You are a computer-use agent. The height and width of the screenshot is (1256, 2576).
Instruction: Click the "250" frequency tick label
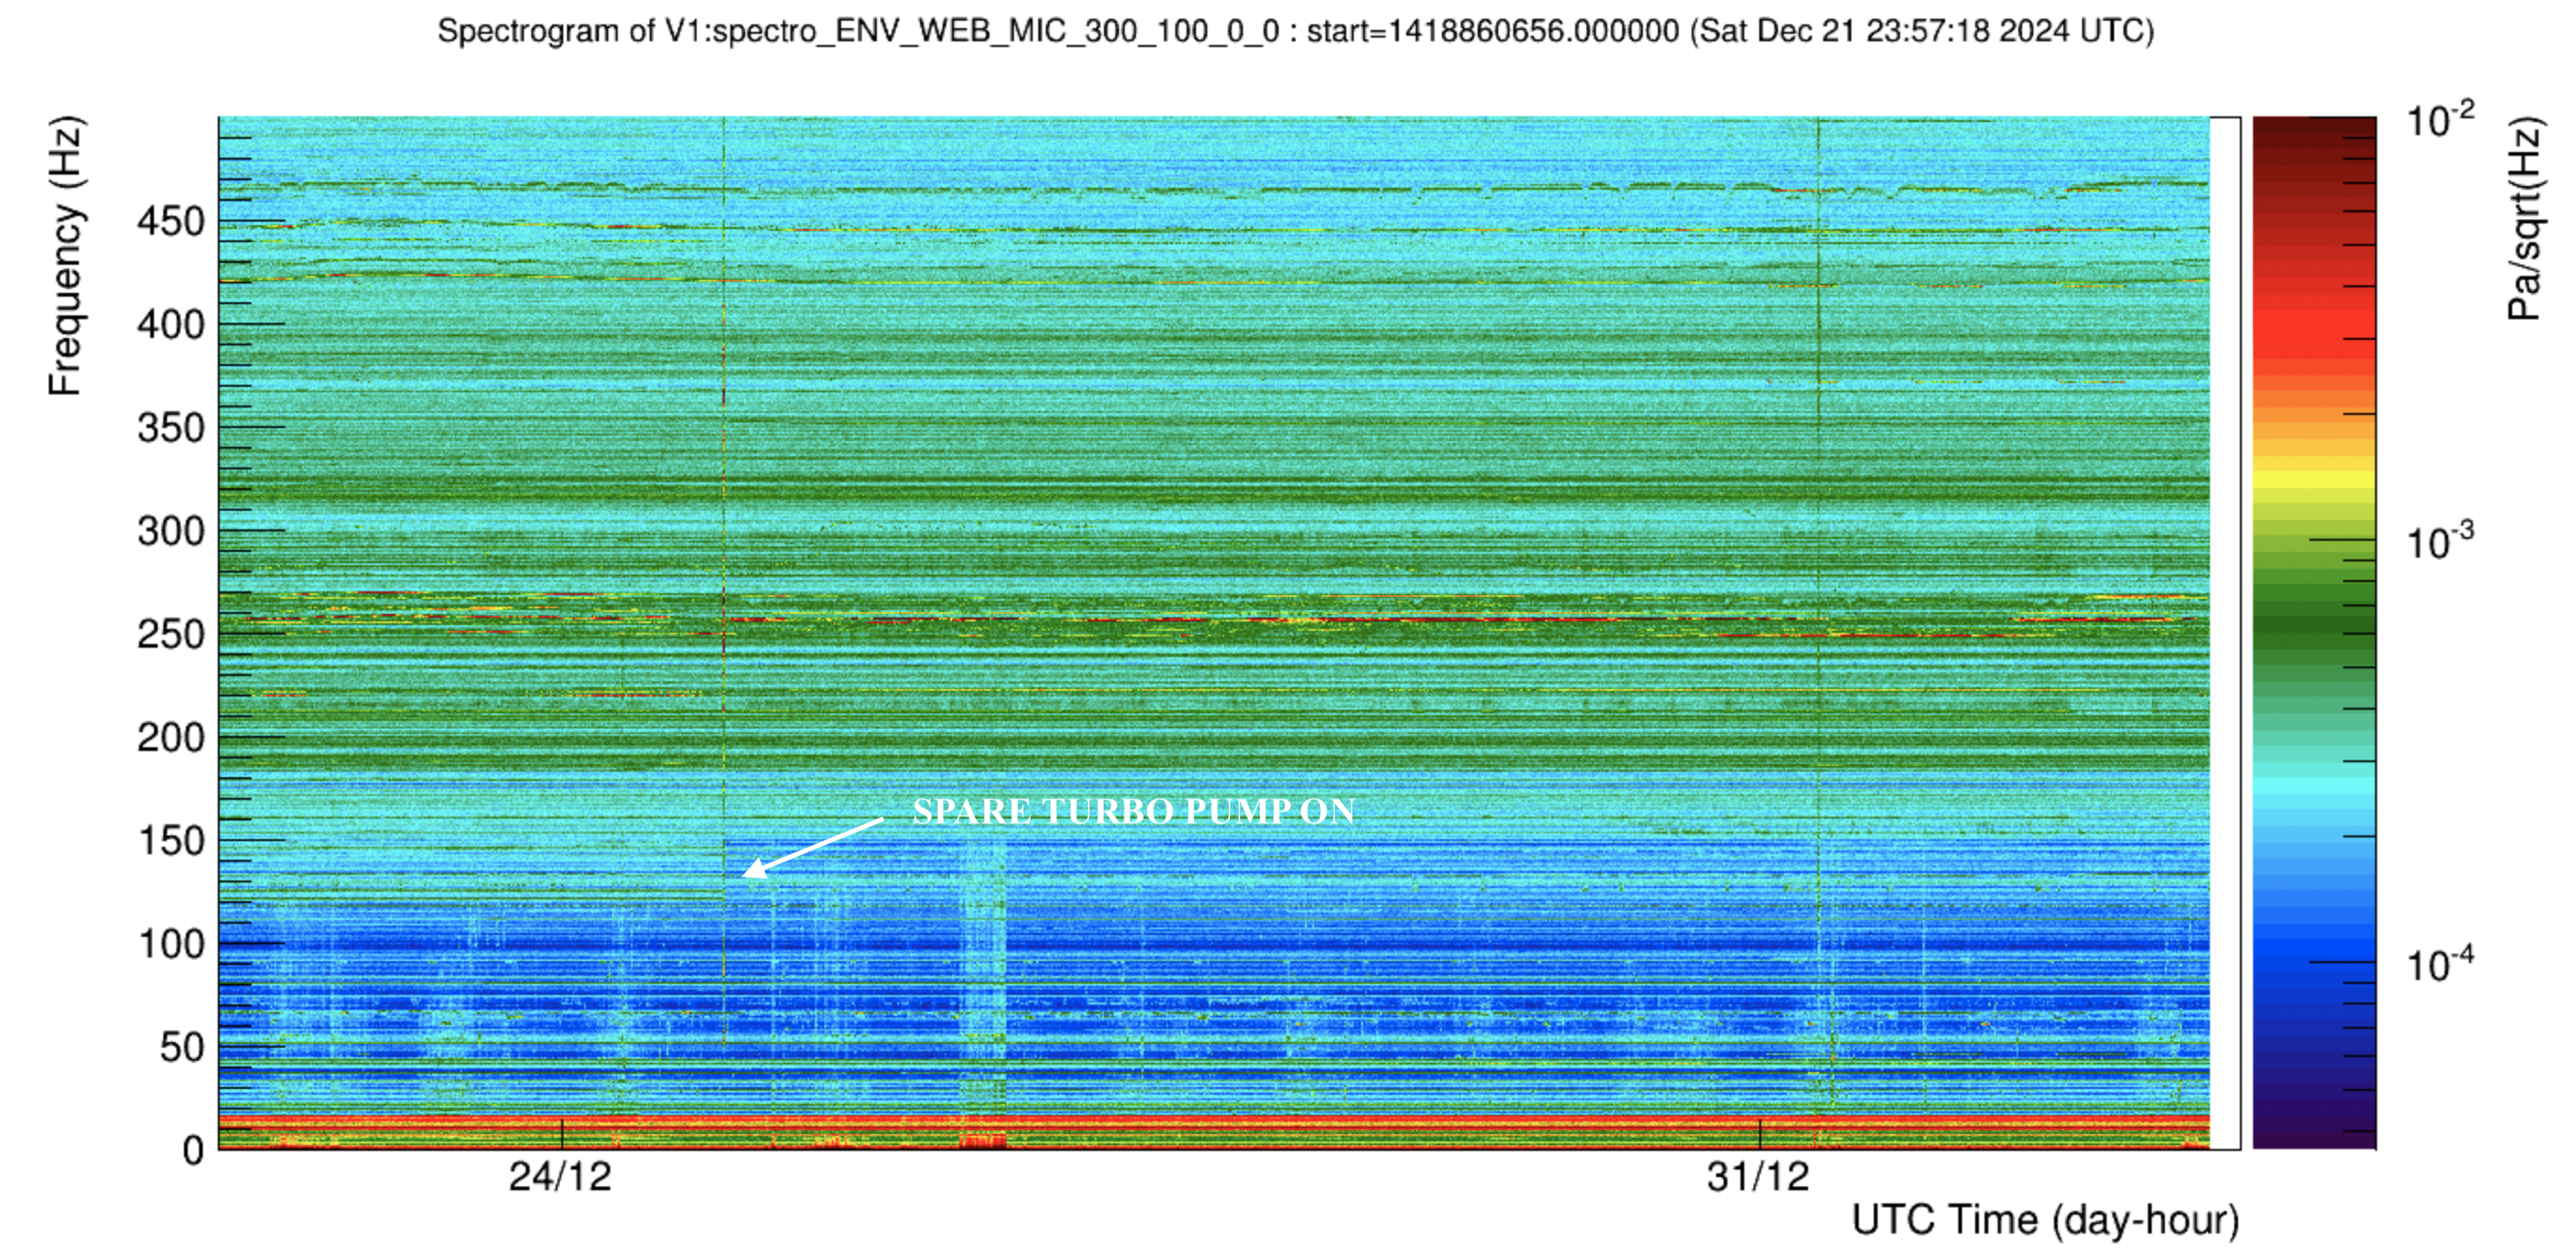pyautogui.click(x=171, y=634)
